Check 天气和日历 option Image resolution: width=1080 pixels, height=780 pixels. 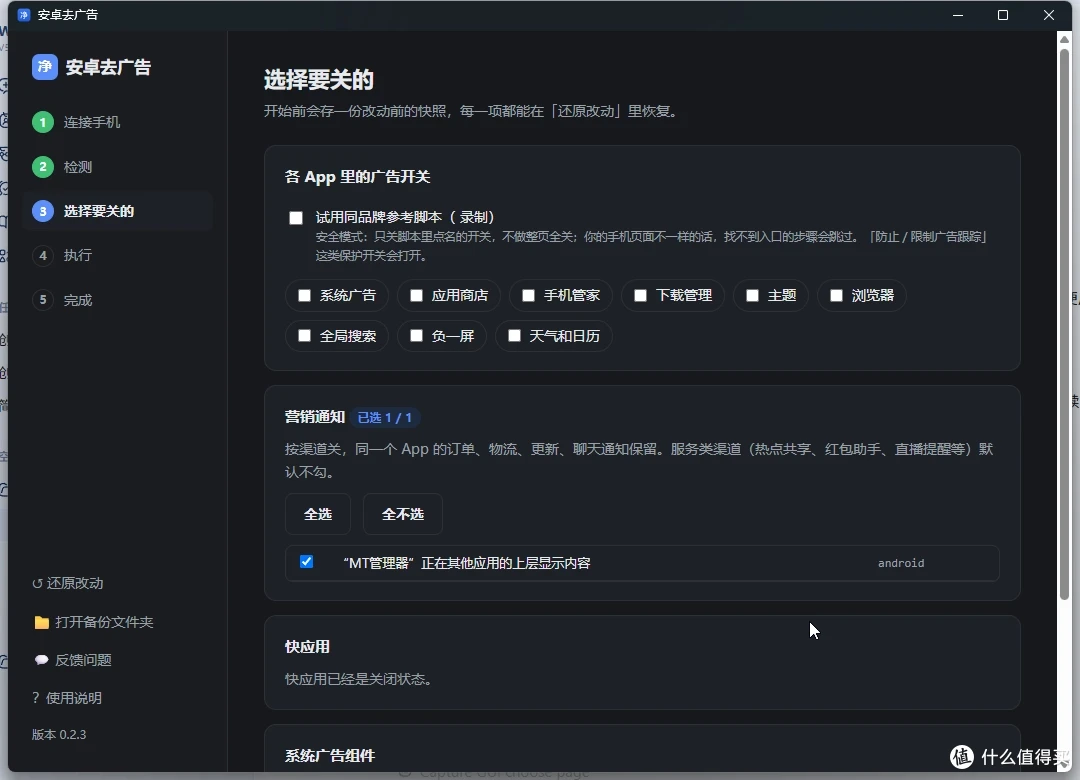click(514, 336)
